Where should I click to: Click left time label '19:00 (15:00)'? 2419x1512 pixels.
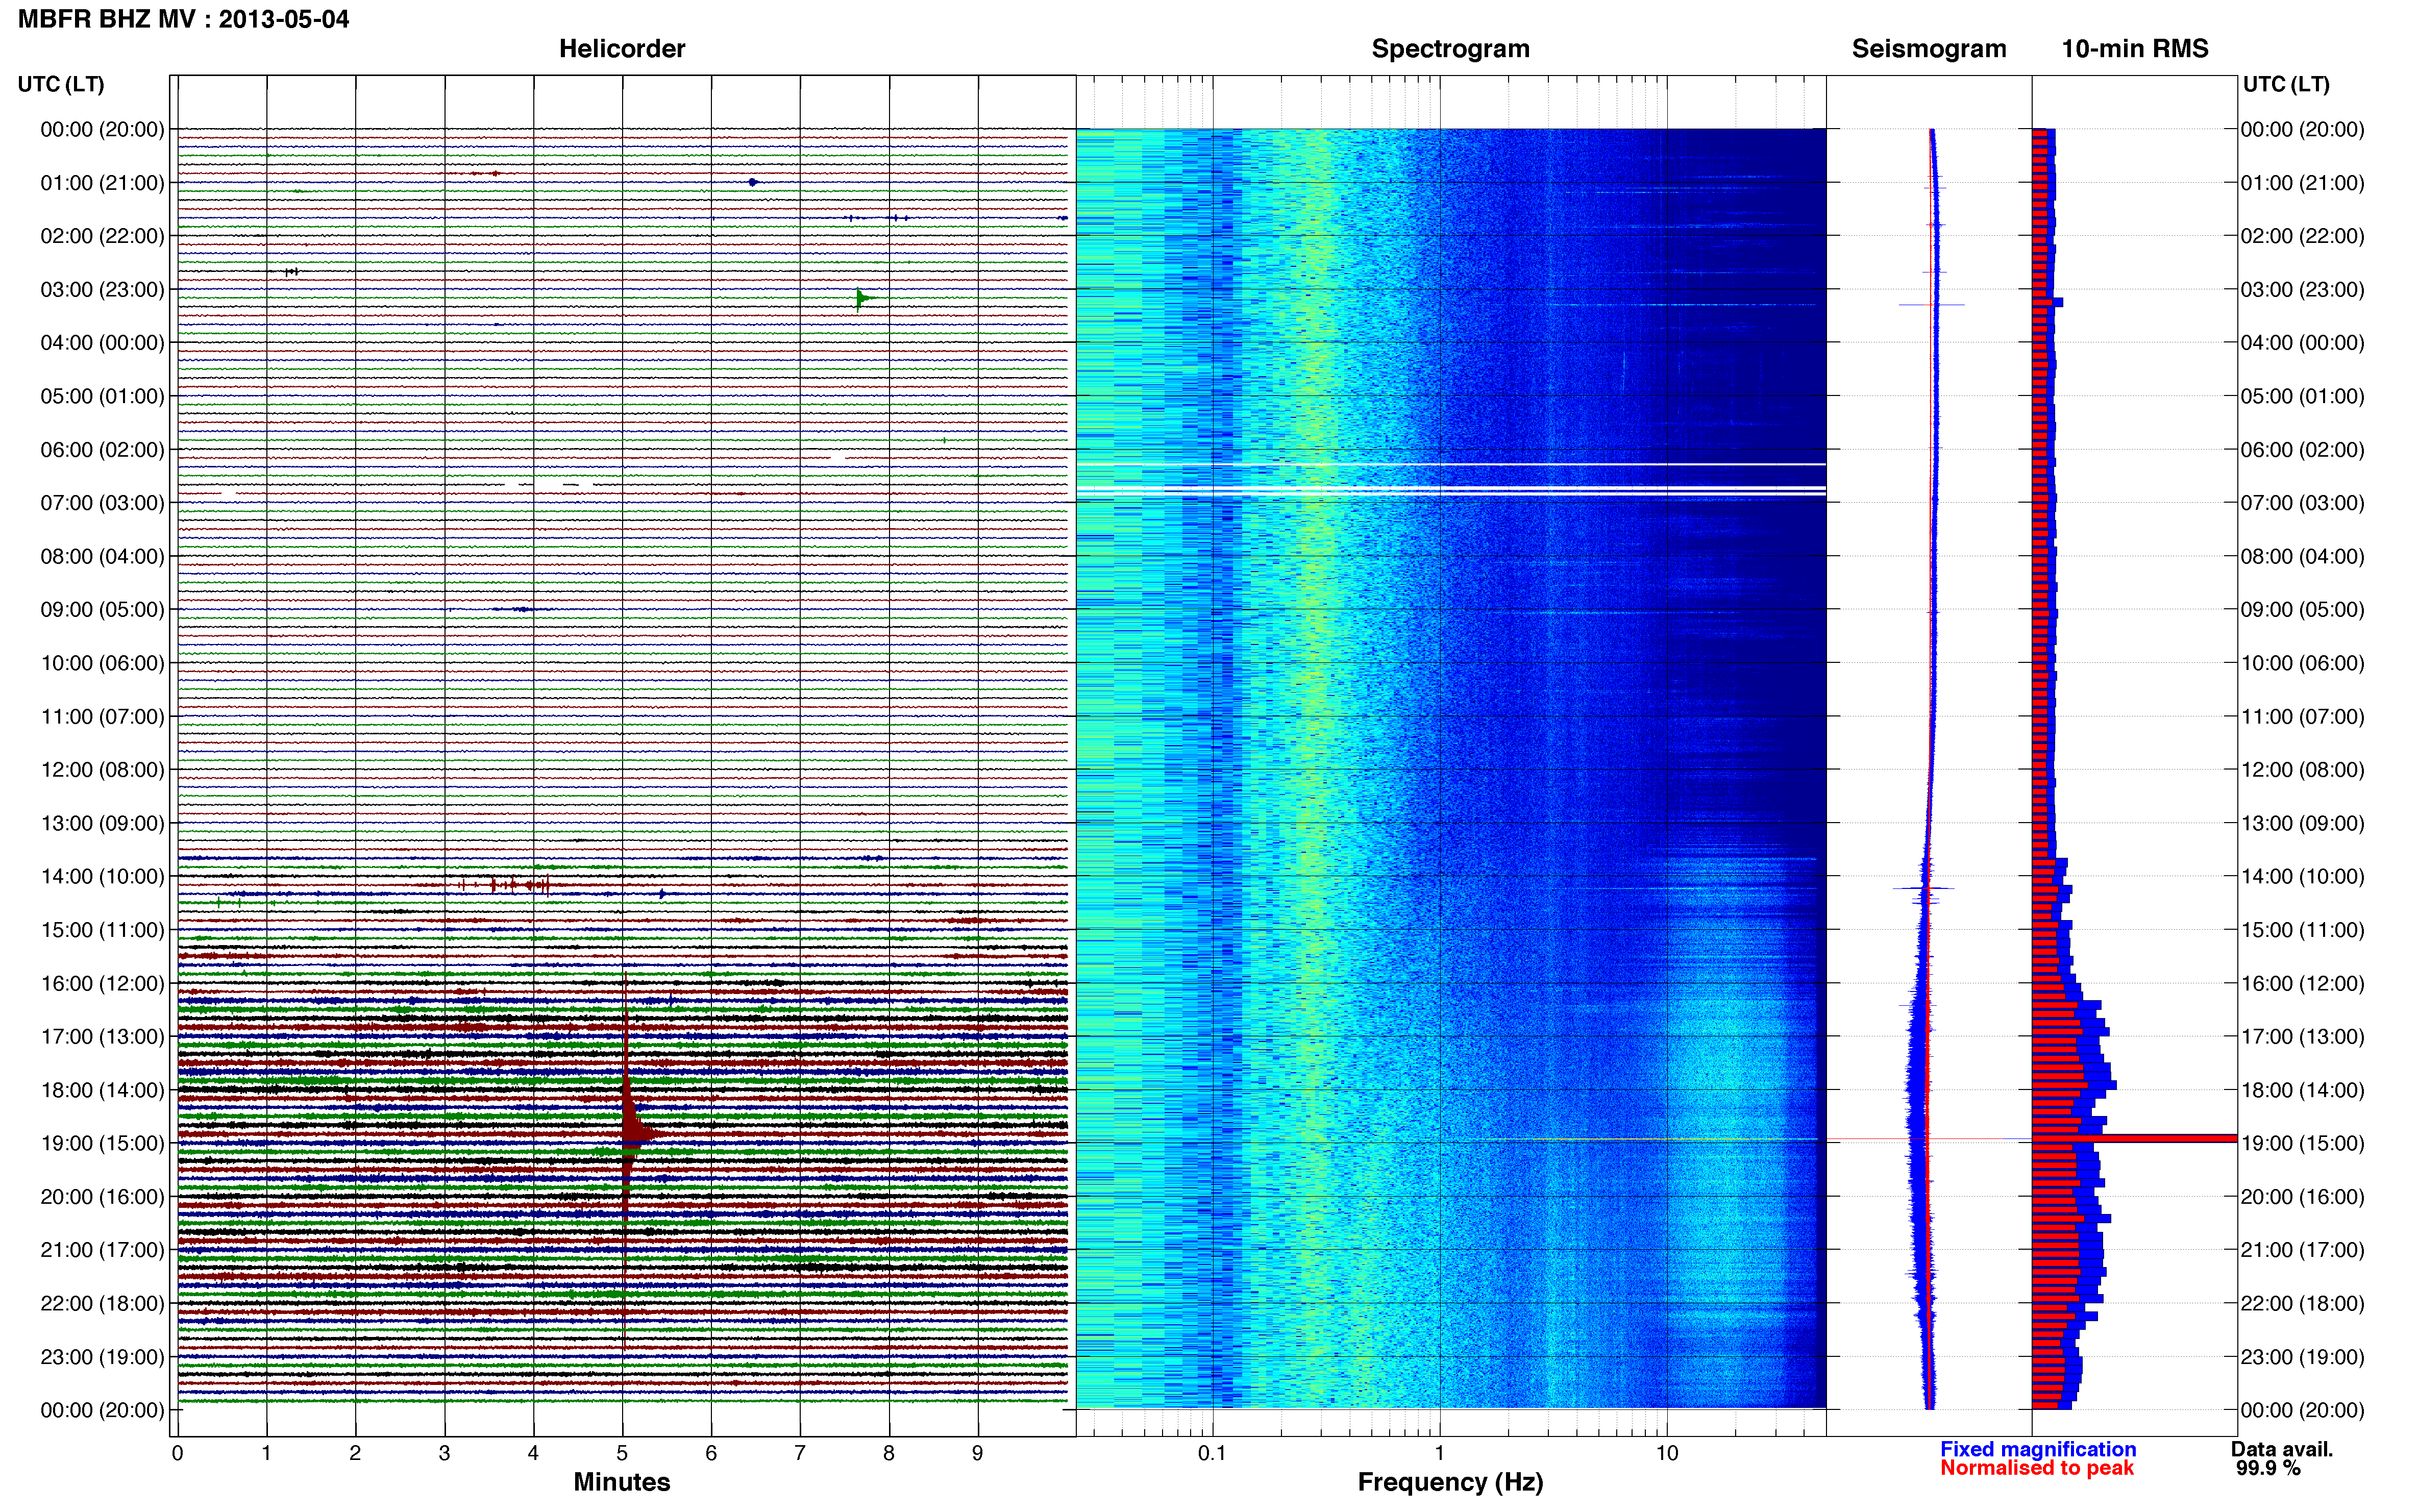click(x=102, y=1143)
